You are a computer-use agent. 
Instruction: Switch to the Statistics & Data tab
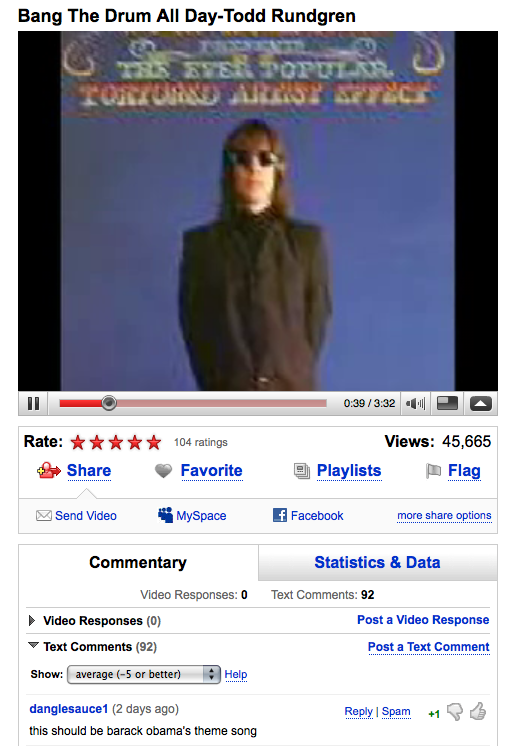coord(377,562)
